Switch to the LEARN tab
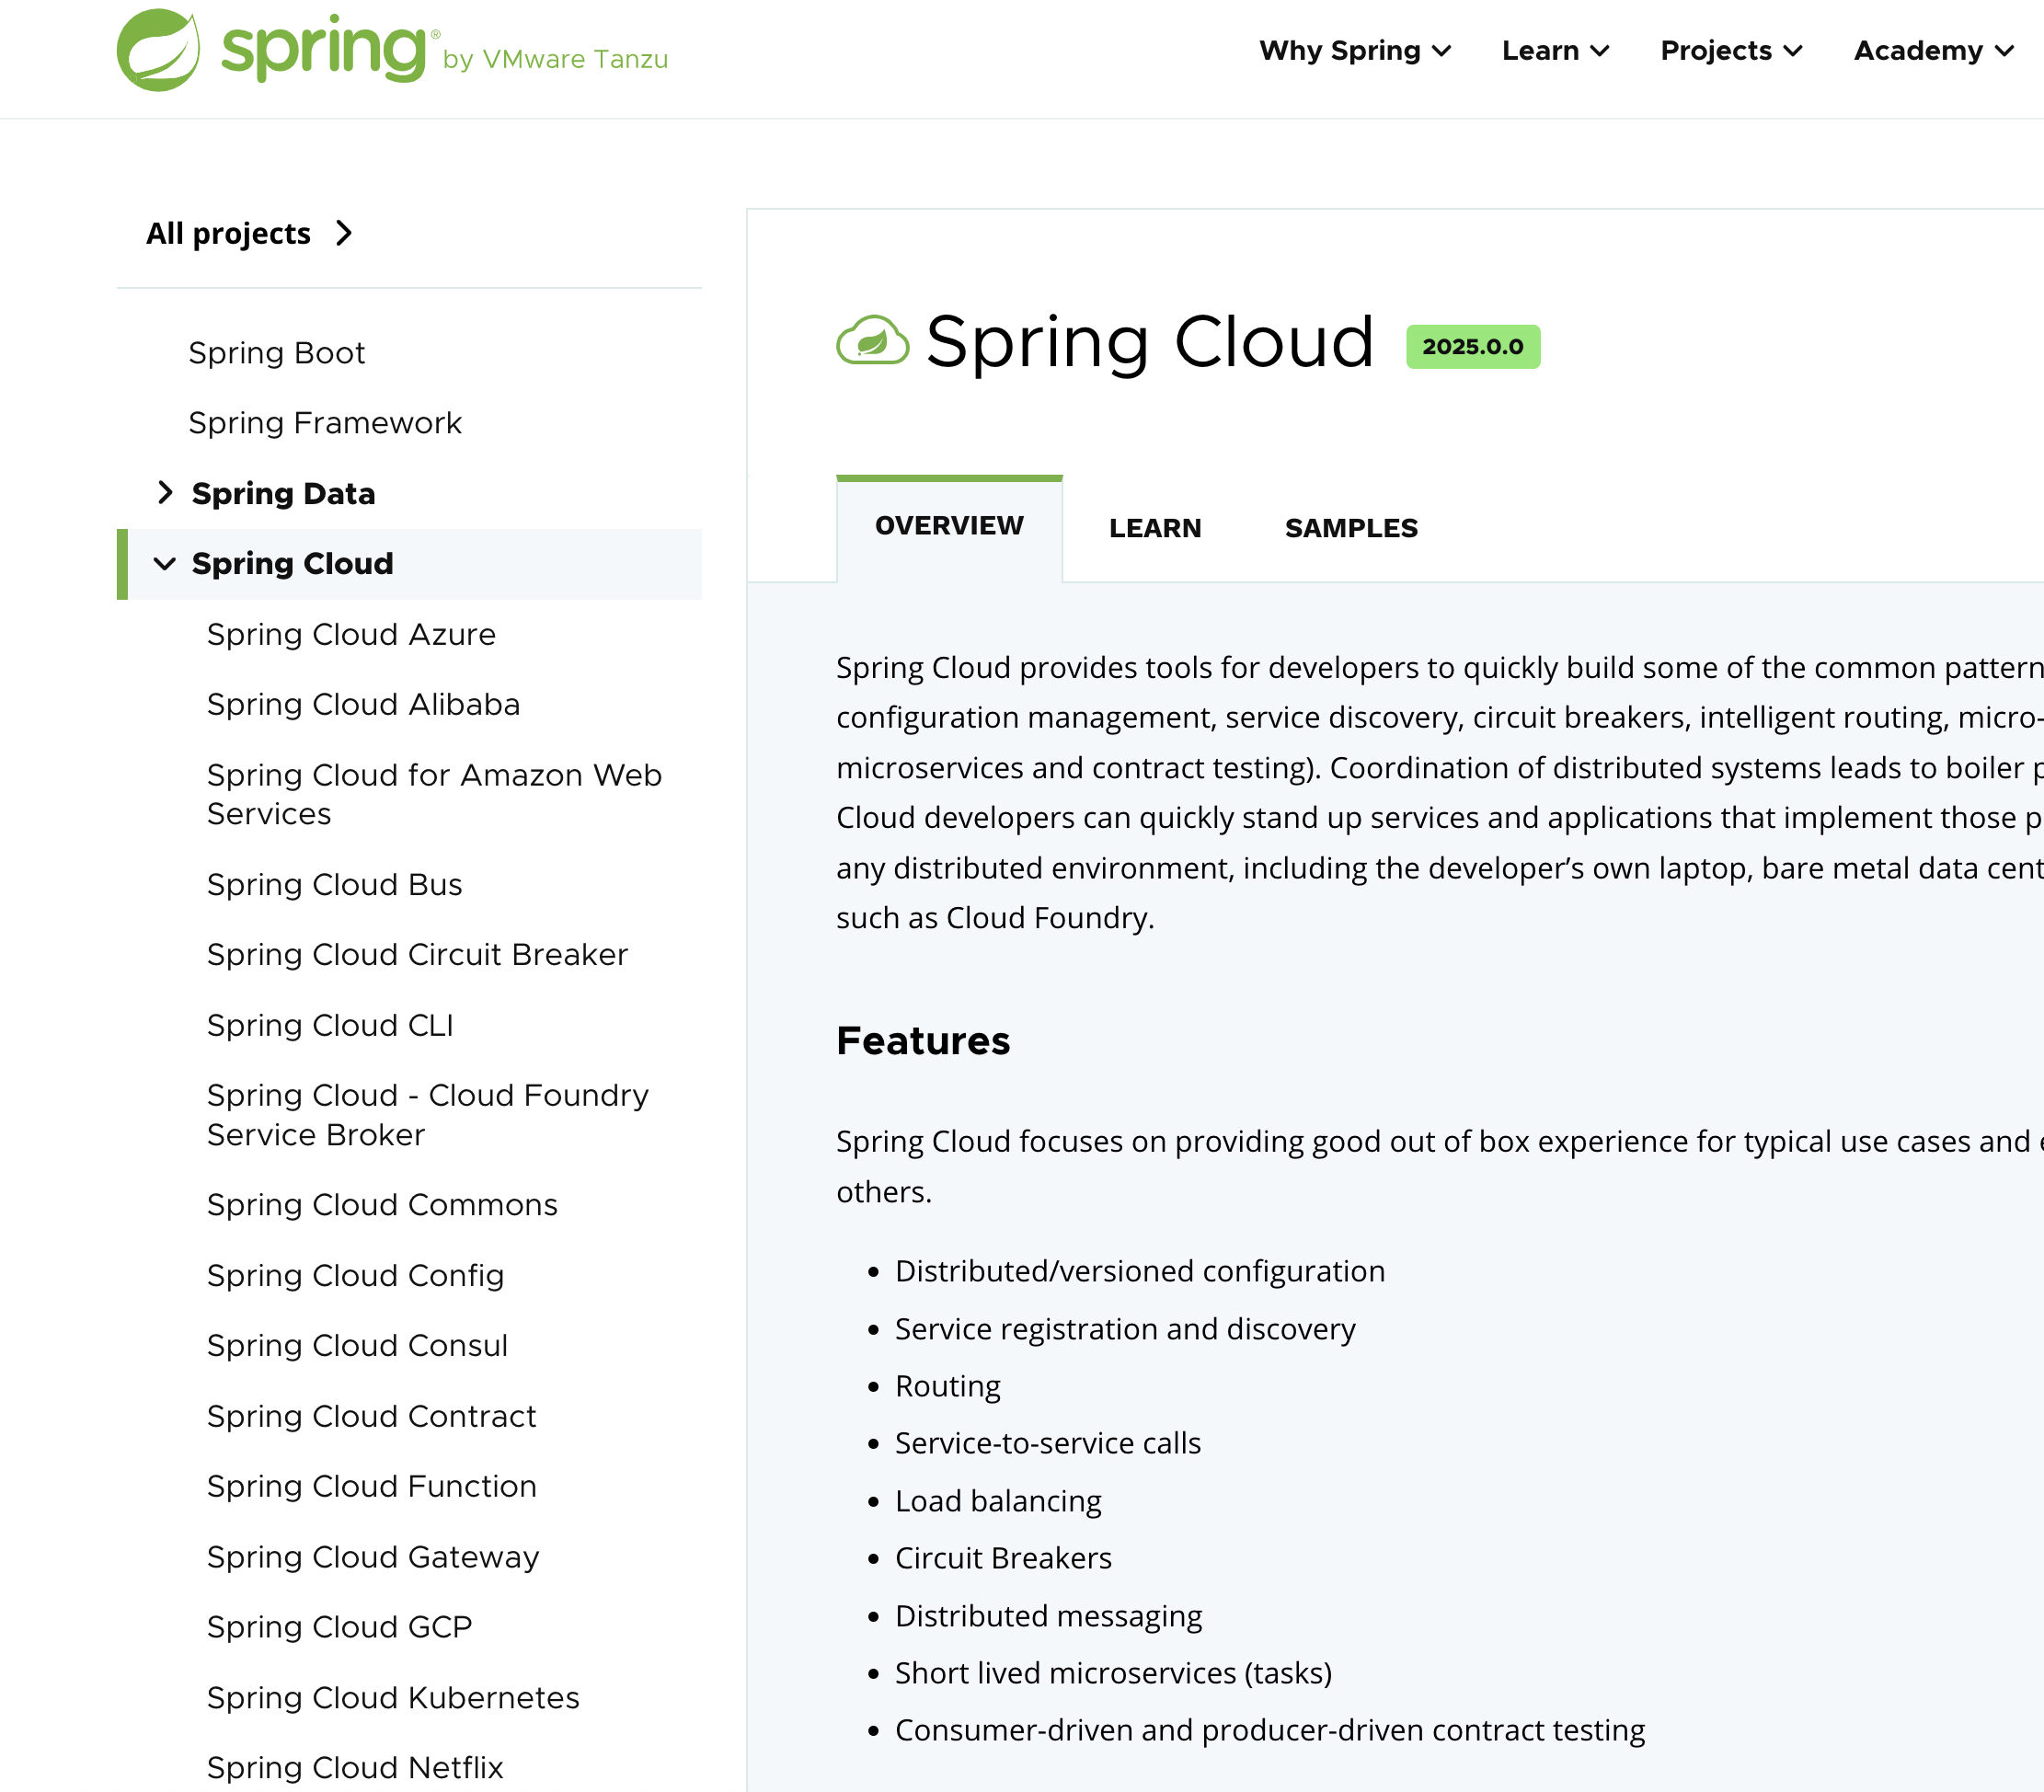The image size is (2044, 1792). click(x=1155, y=527)
